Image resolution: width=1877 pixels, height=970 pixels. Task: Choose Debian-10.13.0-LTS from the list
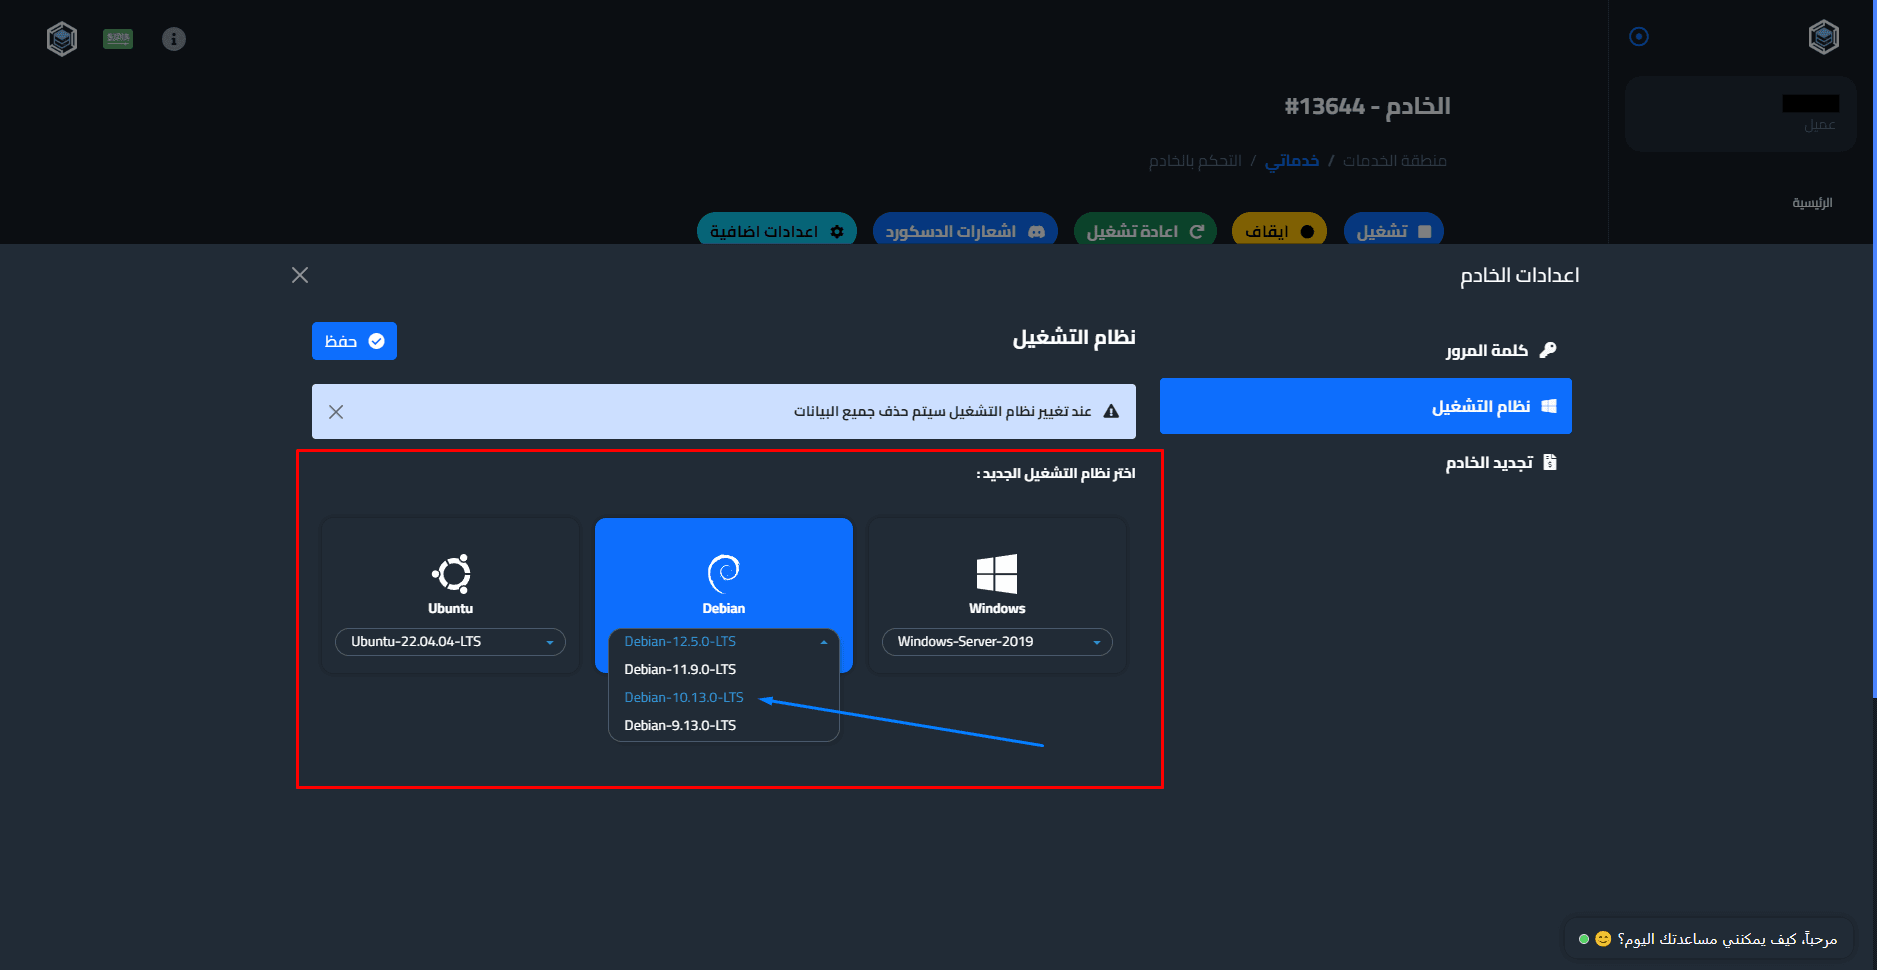tap(724, 698)
